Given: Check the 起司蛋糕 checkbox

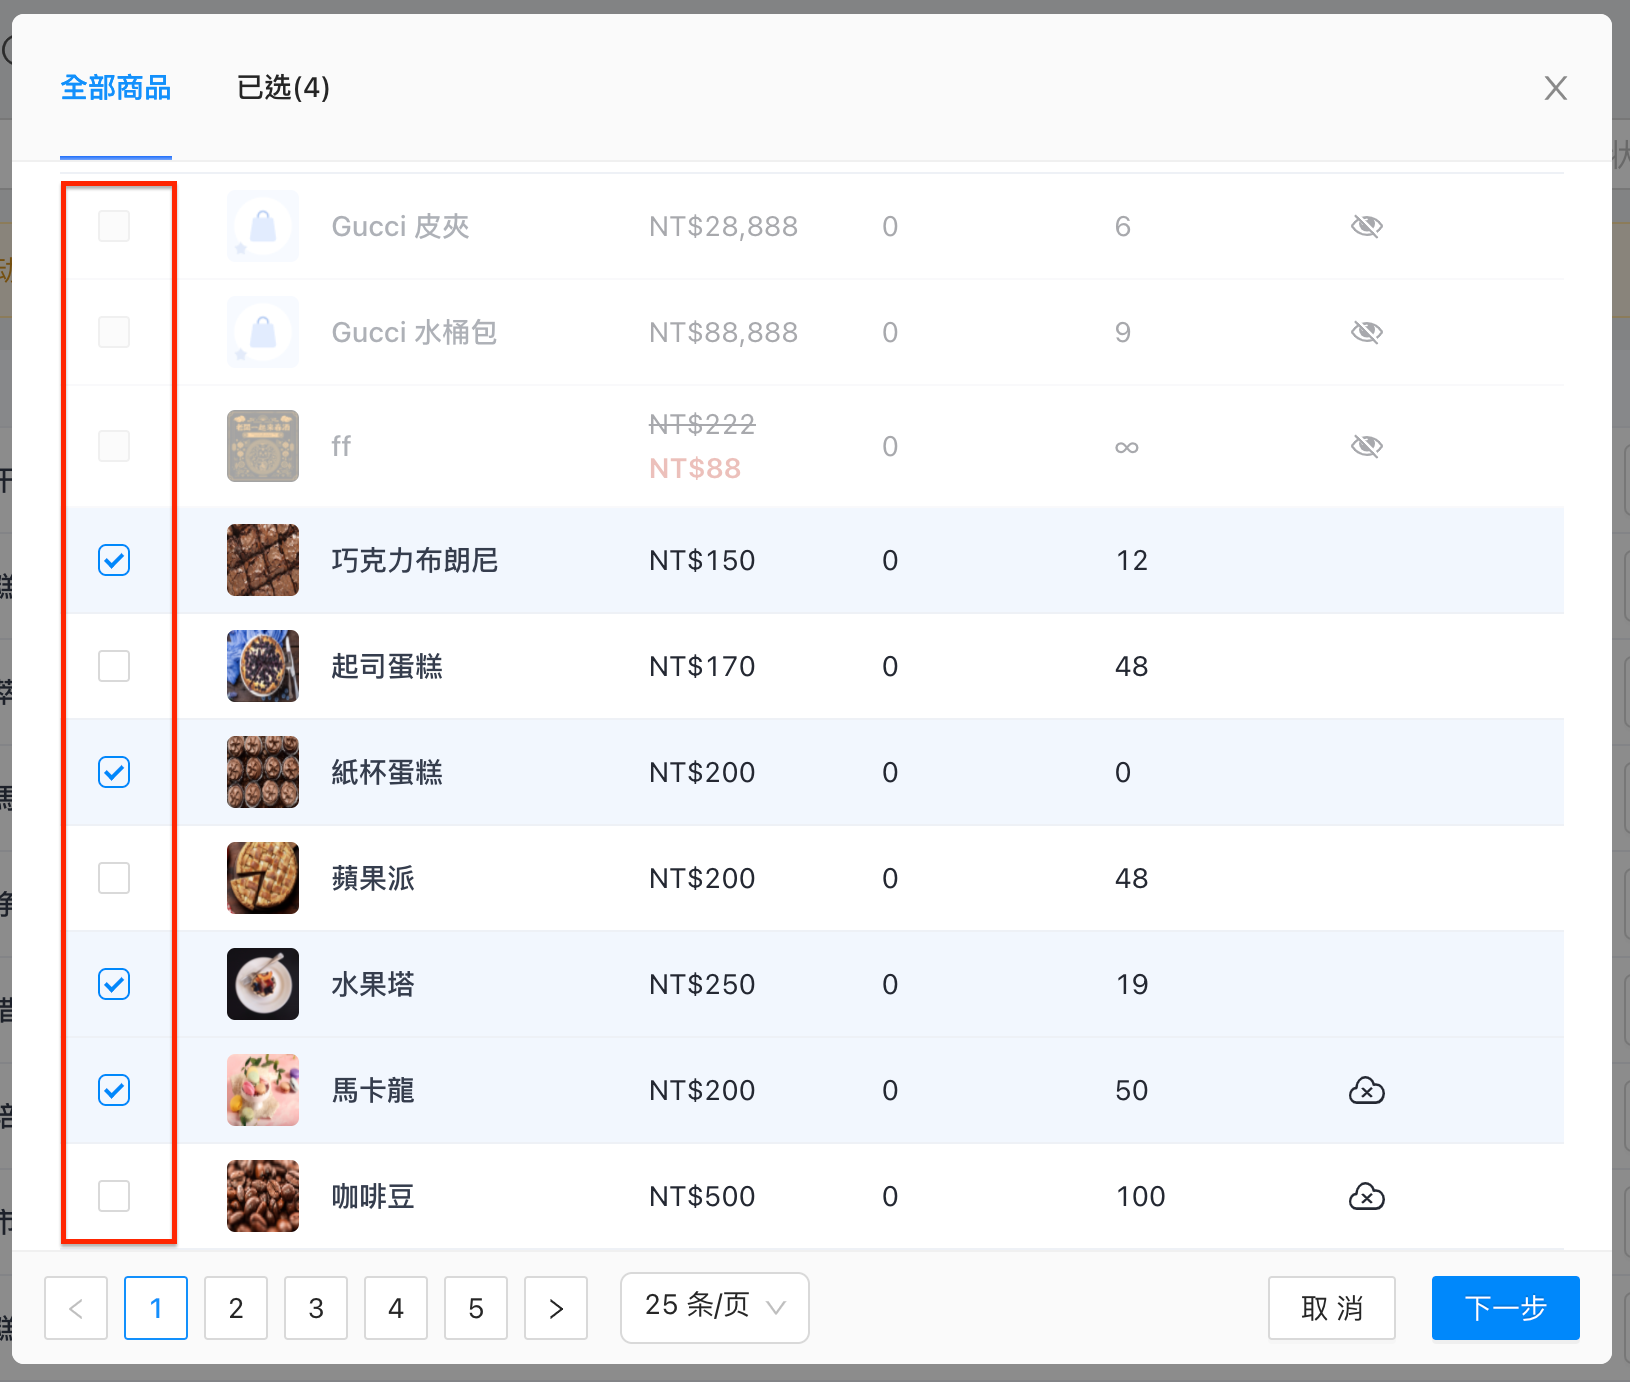Looking at the screenshot, I should point(114,666).
